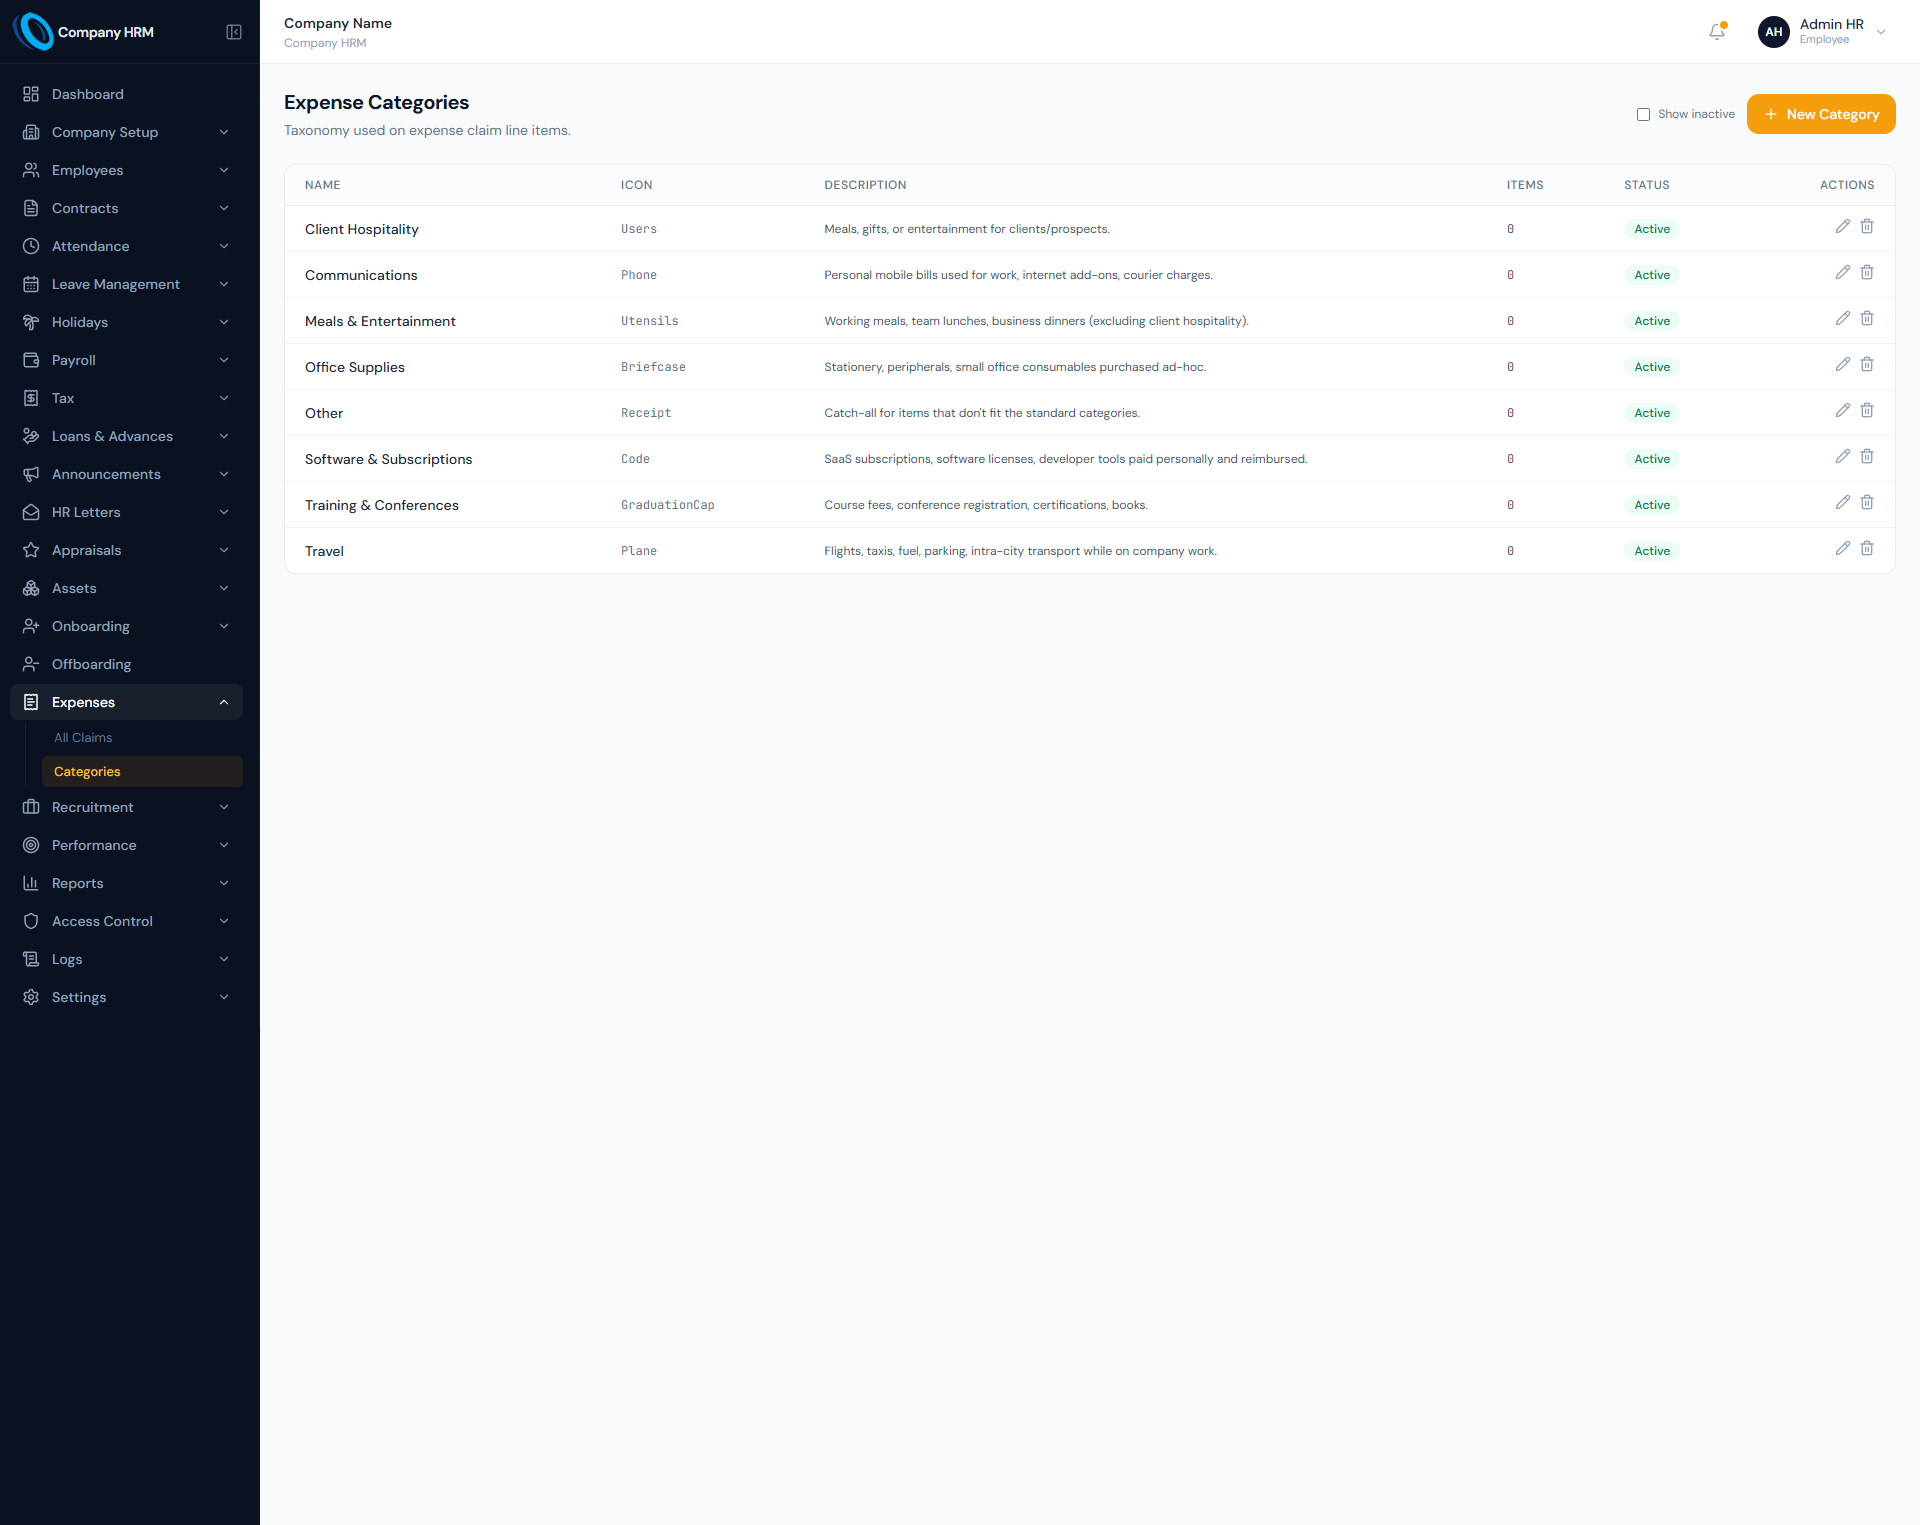Delete the Meals & Entertainment category
The height and width of the screenshot is (1525, 1920).
click(x=1867, y=319)
